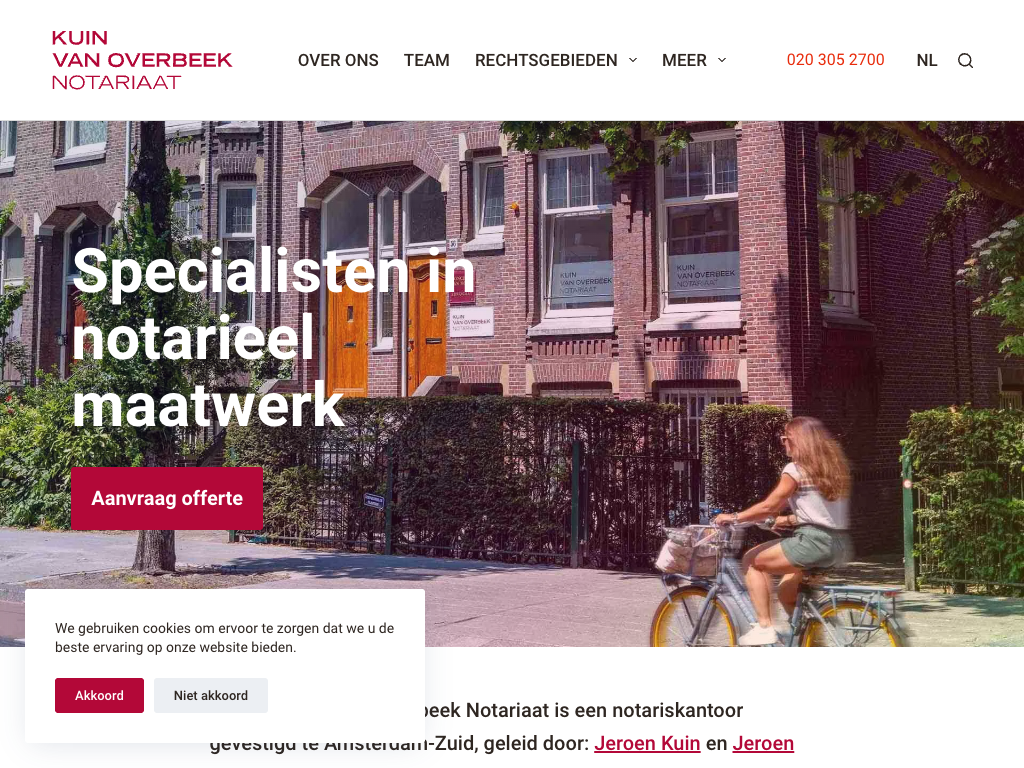Follow the second Jeroen link
1024x768 pixels.
coord(763,743)
